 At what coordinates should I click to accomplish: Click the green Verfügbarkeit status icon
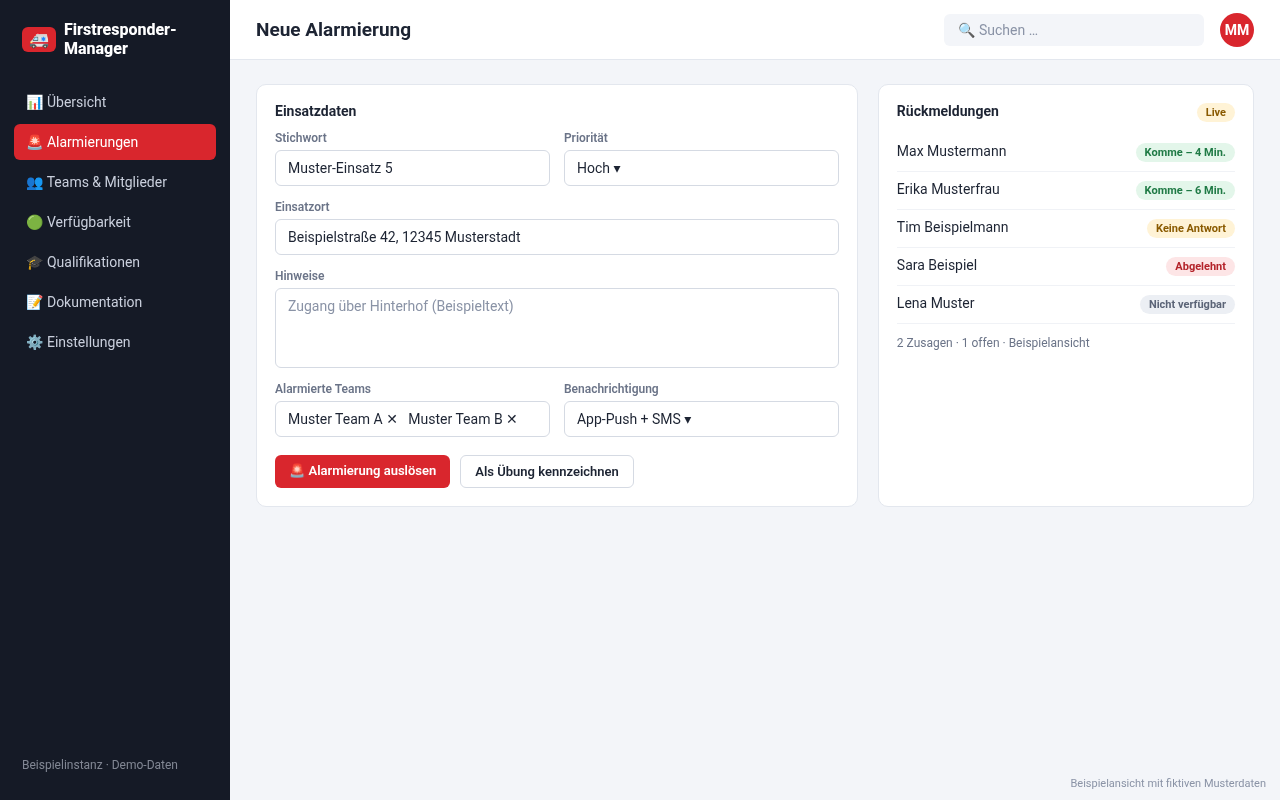[34, 222]
